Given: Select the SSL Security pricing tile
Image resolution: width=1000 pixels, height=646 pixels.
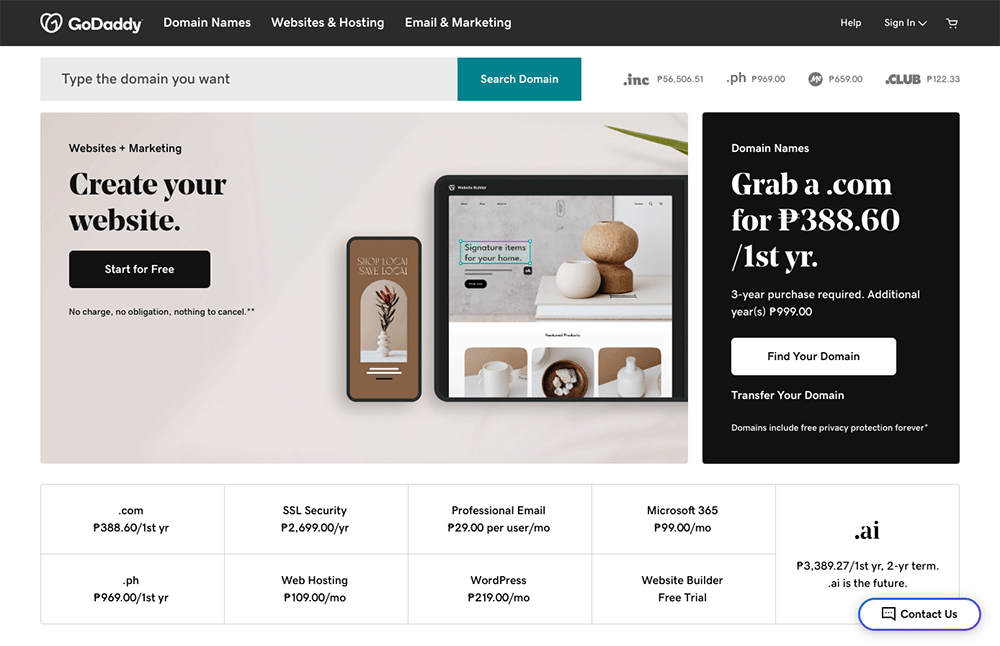Looking at the screenshot, I should (316, 519).
